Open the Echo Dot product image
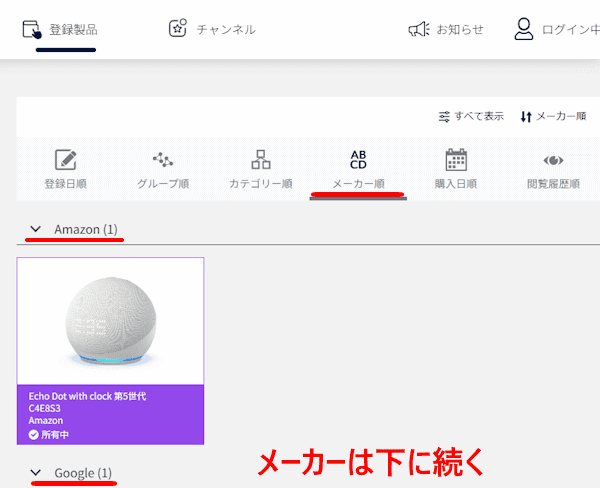The height and width of the screenshot is (488, 600). pos(110,321)
